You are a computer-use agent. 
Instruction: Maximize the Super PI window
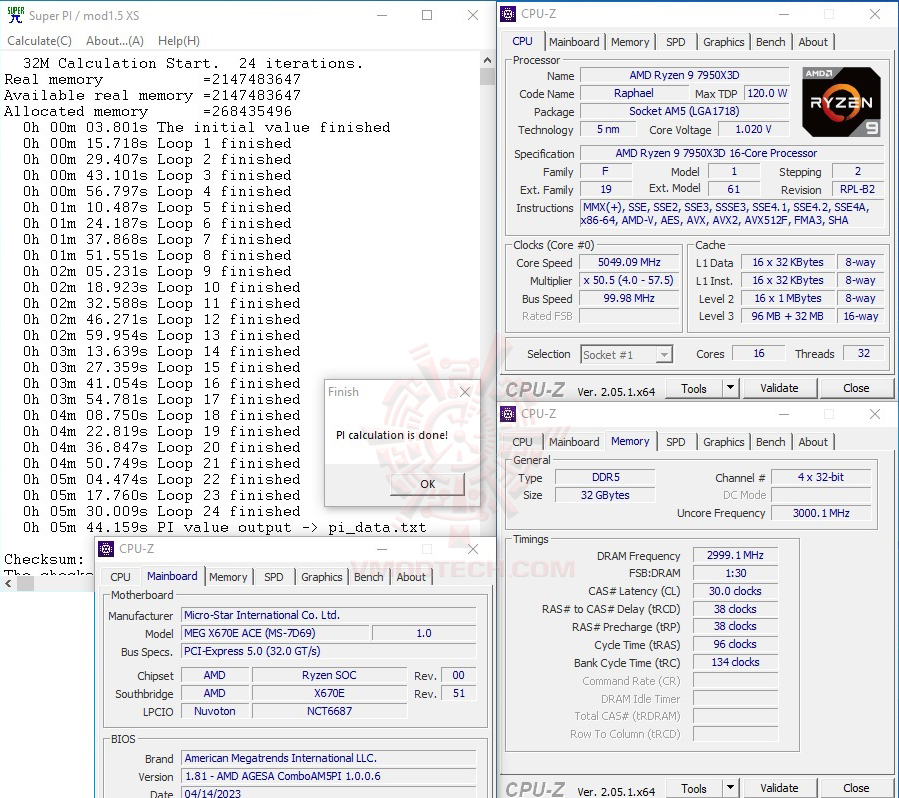coord(427,15)
